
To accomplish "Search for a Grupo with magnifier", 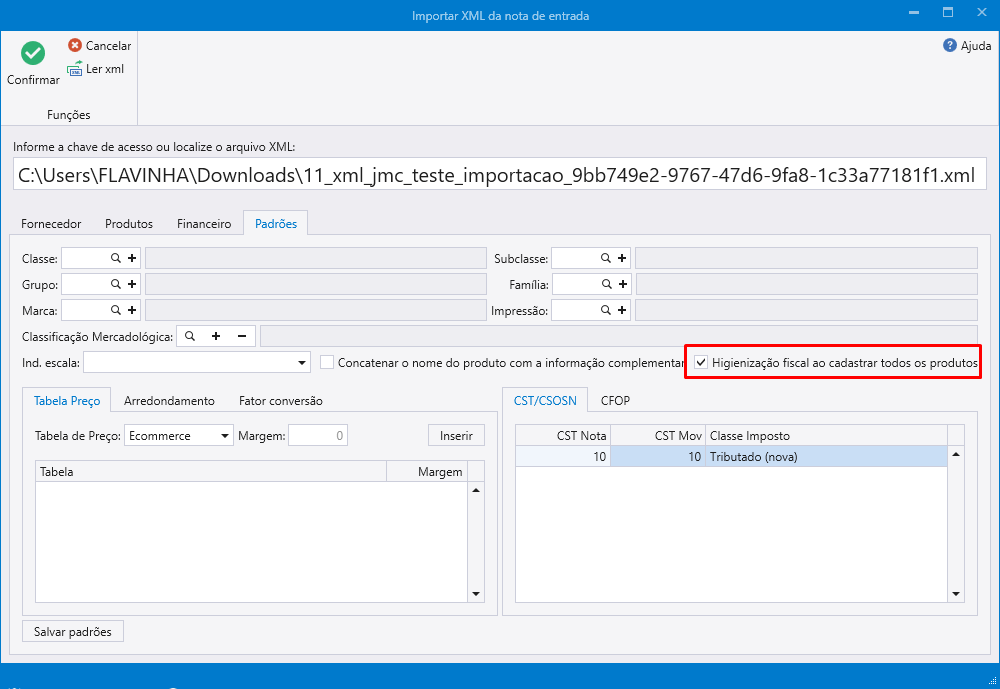I will coord(115,284).
